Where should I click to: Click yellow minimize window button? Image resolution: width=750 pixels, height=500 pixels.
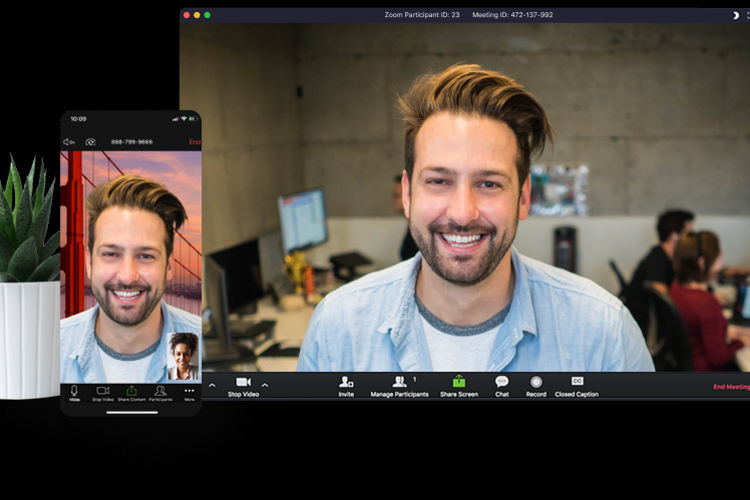pos(197,15)
